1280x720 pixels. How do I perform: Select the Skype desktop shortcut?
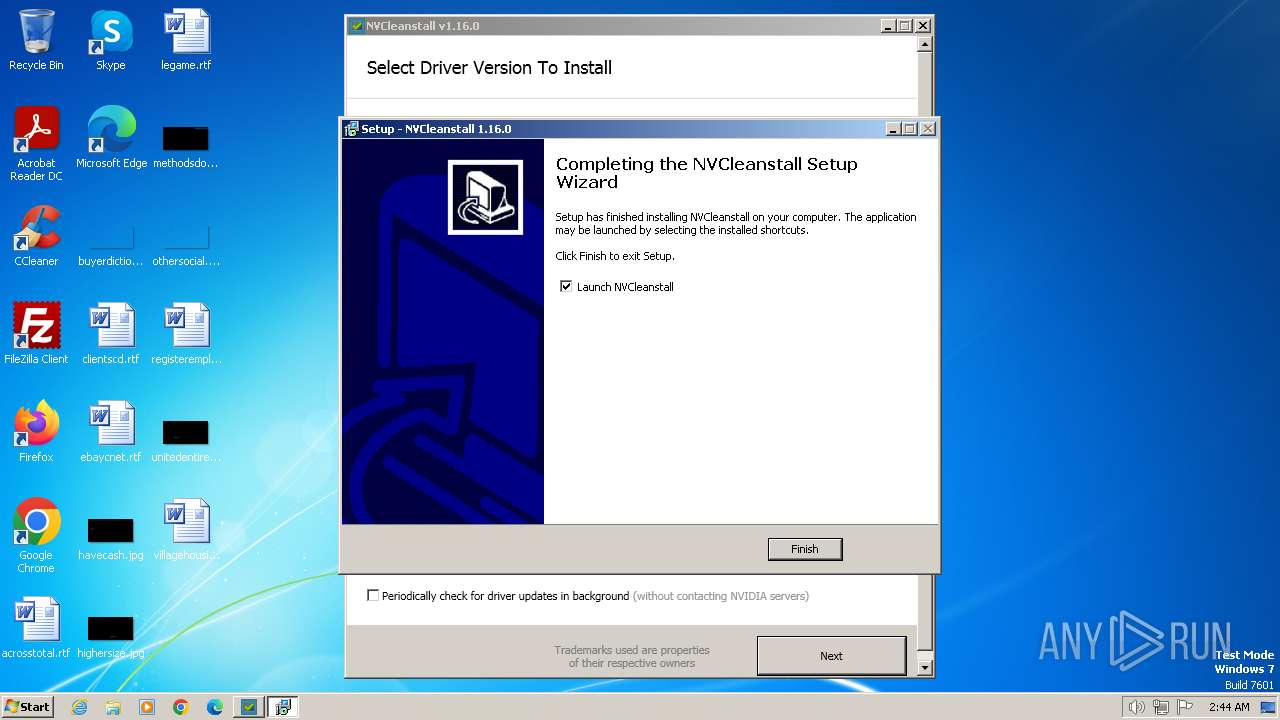(111, 41)
